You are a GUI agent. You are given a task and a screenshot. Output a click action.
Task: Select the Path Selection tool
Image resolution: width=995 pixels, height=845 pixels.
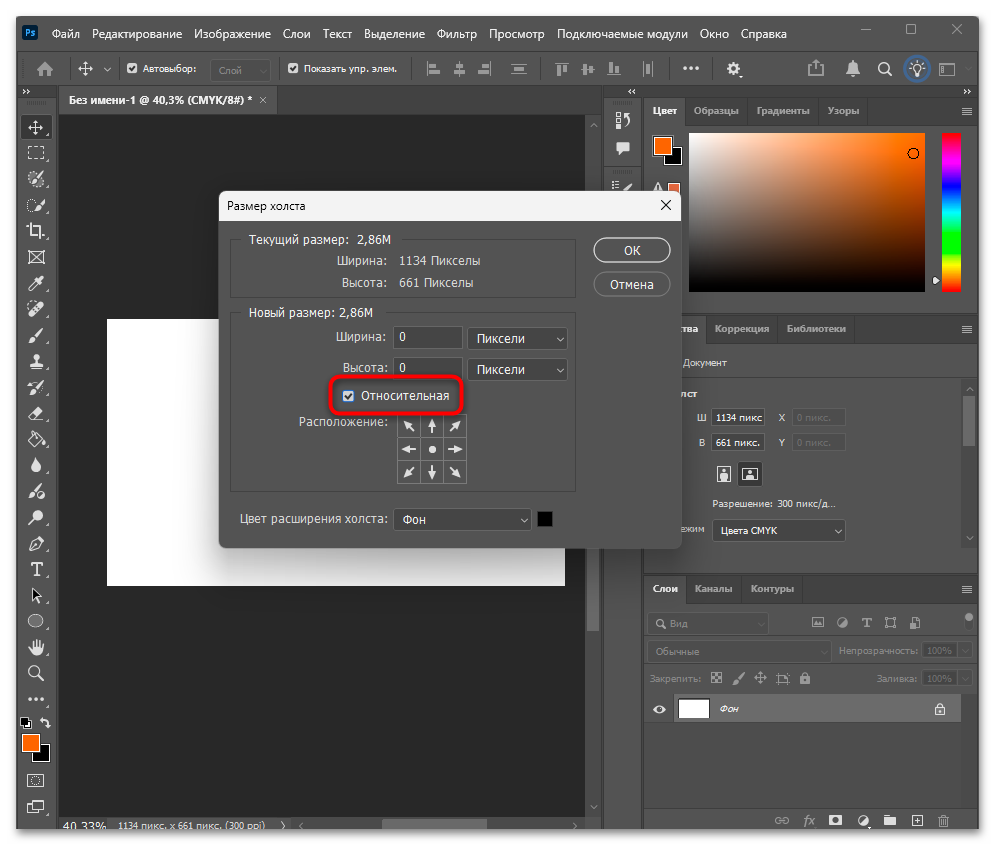click(36, 596)
